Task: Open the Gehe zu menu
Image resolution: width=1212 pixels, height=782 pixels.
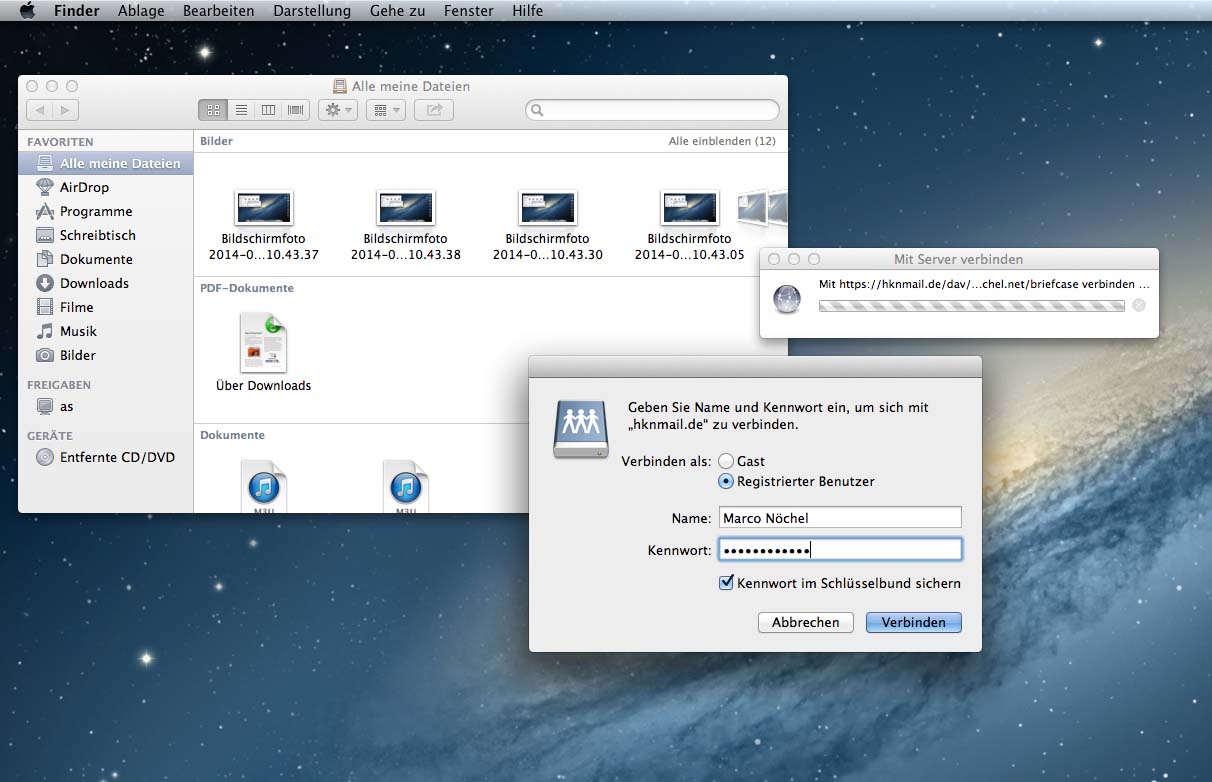Action: click(397, 11)
